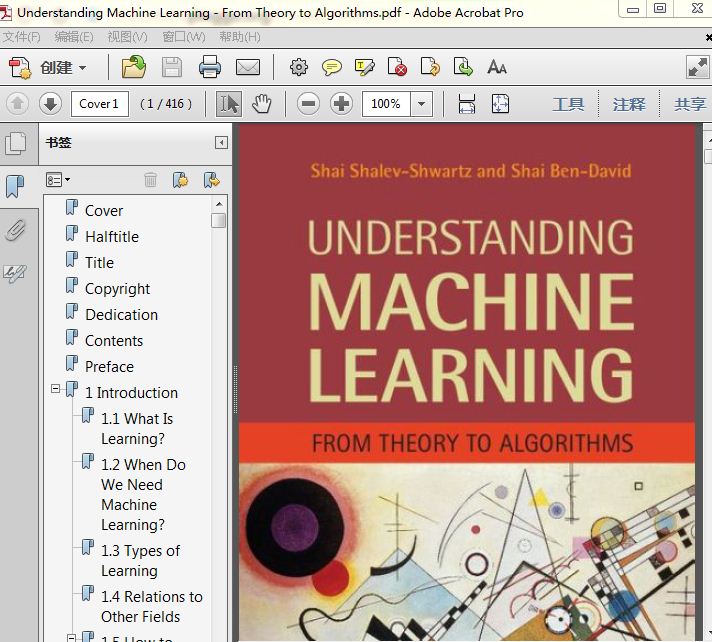Click the Save floppy disk icon
The image size is (712, 642).
tap(172, 68)
